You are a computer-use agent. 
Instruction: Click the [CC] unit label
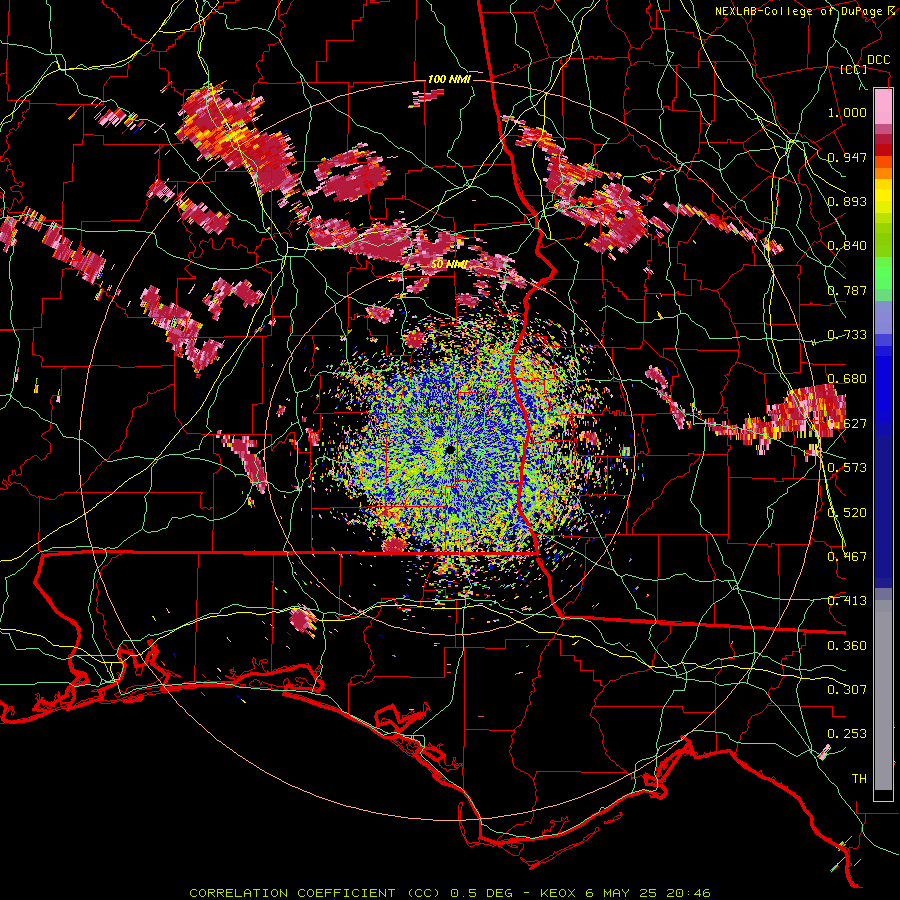click(x=853, y=69)
